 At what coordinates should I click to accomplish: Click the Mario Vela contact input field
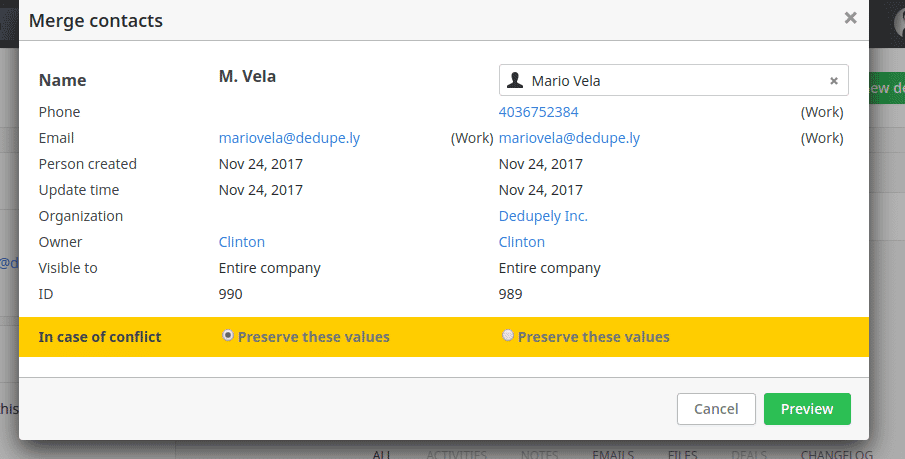click(674, 80)
